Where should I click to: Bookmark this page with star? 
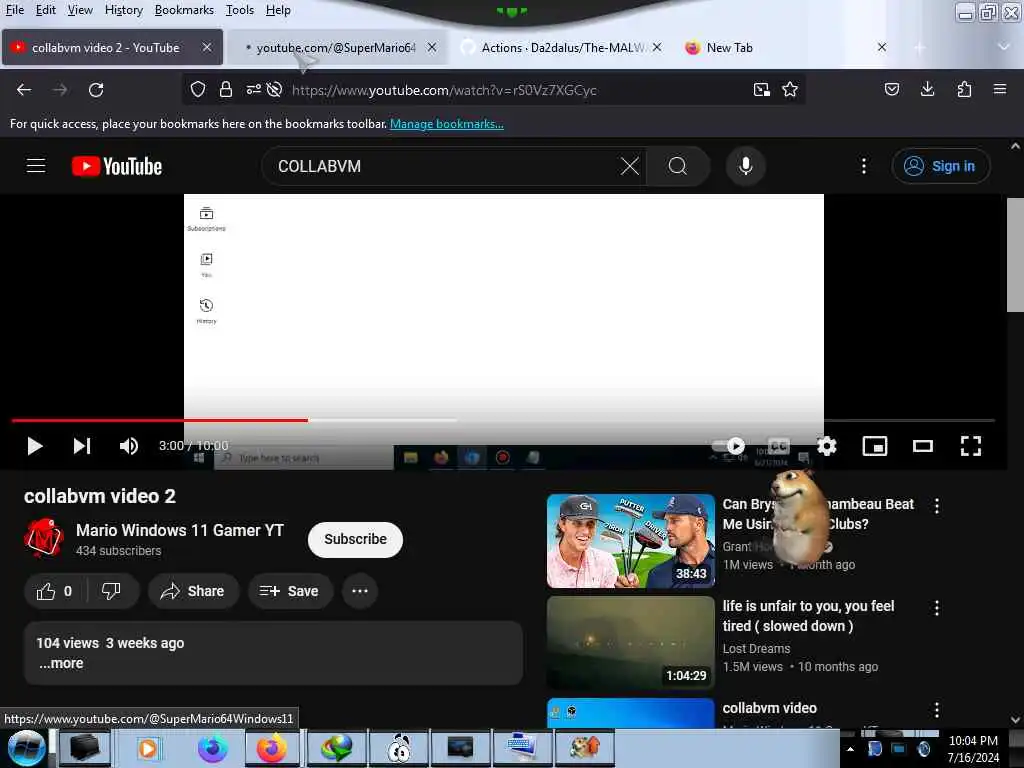coord(790,89)
